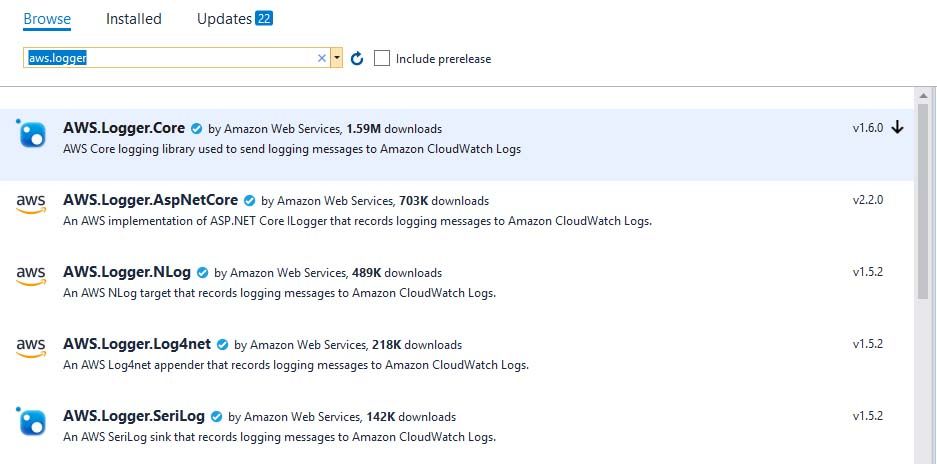
Task: Click AWS.Logger.Core download arrow icon
Action: pyautogui.click(x=897, y=127)
